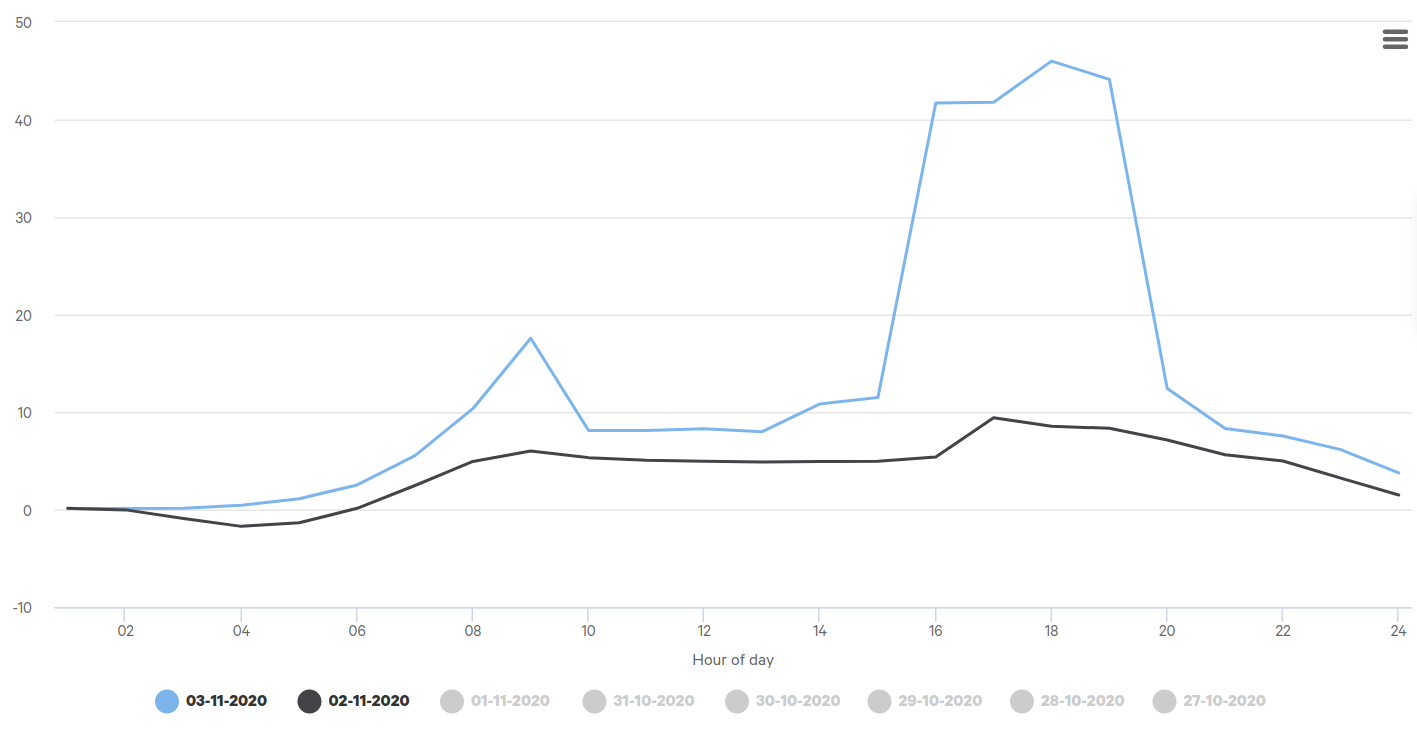Viewport: 1417px width, 729px height.
Task: Show the 27-10-2020 legend label
Action: (x=1223, y=701)
